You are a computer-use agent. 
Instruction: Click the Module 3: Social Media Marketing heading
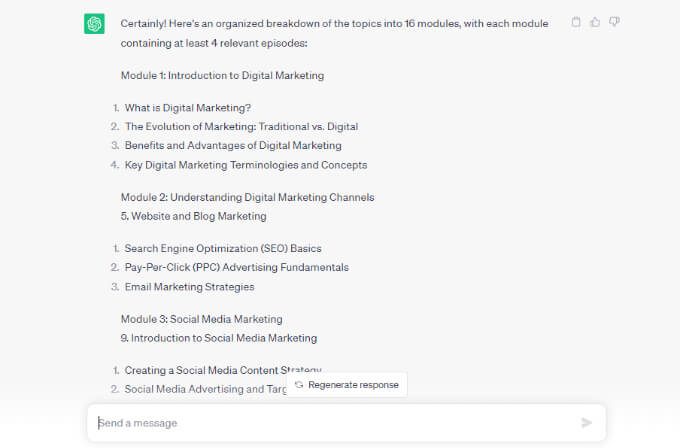[201, 319]
